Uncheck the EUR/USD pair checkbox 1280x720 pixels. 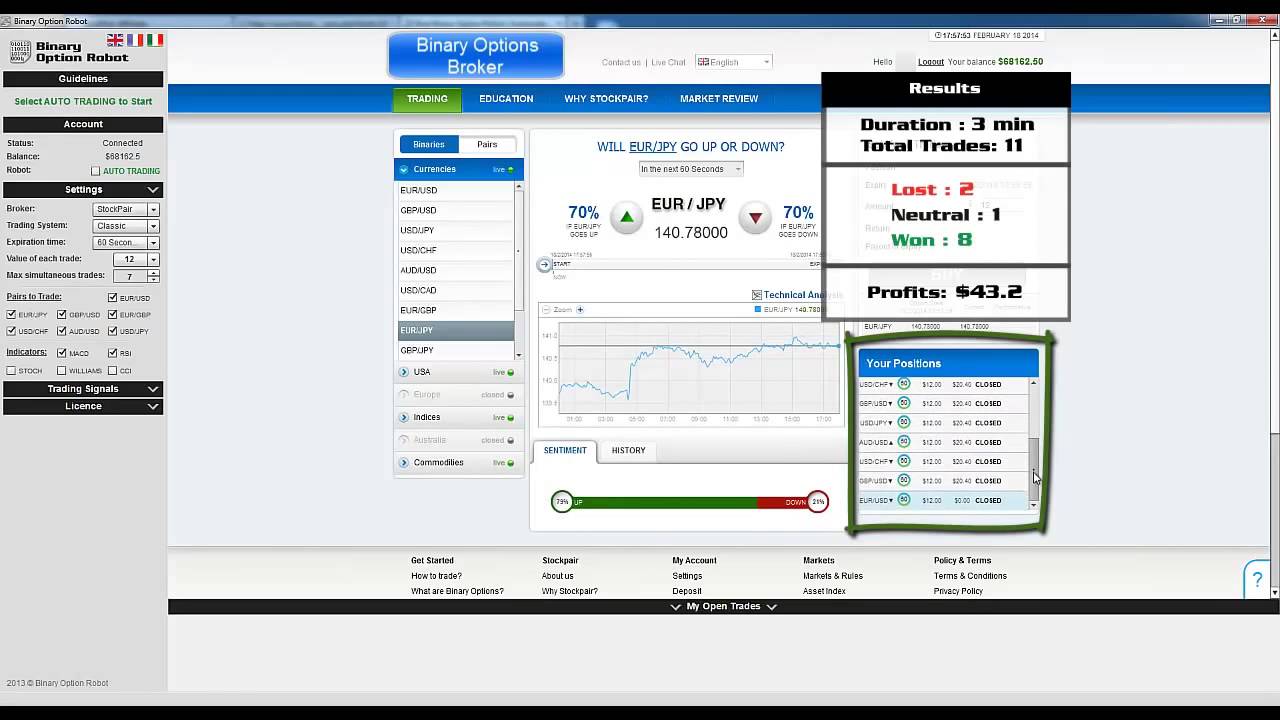[x=112, y=298]
